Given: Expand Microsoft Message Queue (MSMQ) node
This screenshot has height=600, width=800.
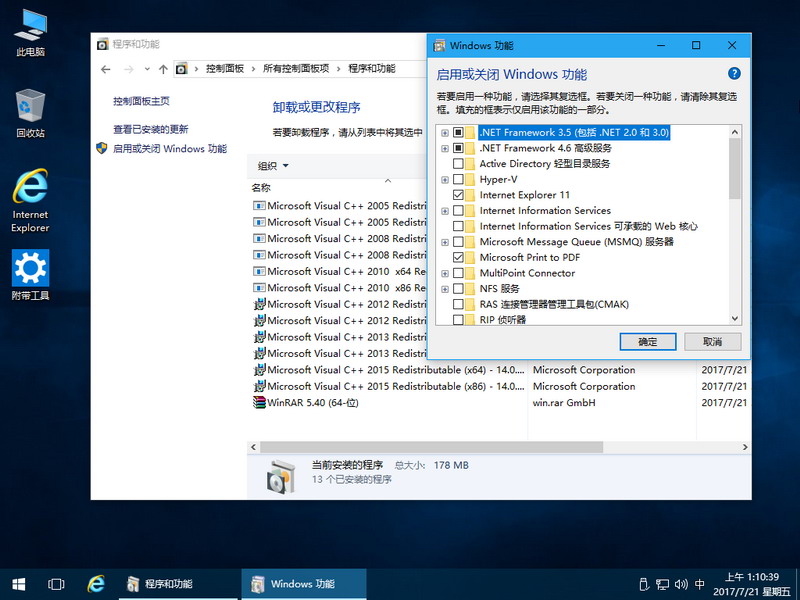Looking at the screenshot, I should [x=445, y=242].
